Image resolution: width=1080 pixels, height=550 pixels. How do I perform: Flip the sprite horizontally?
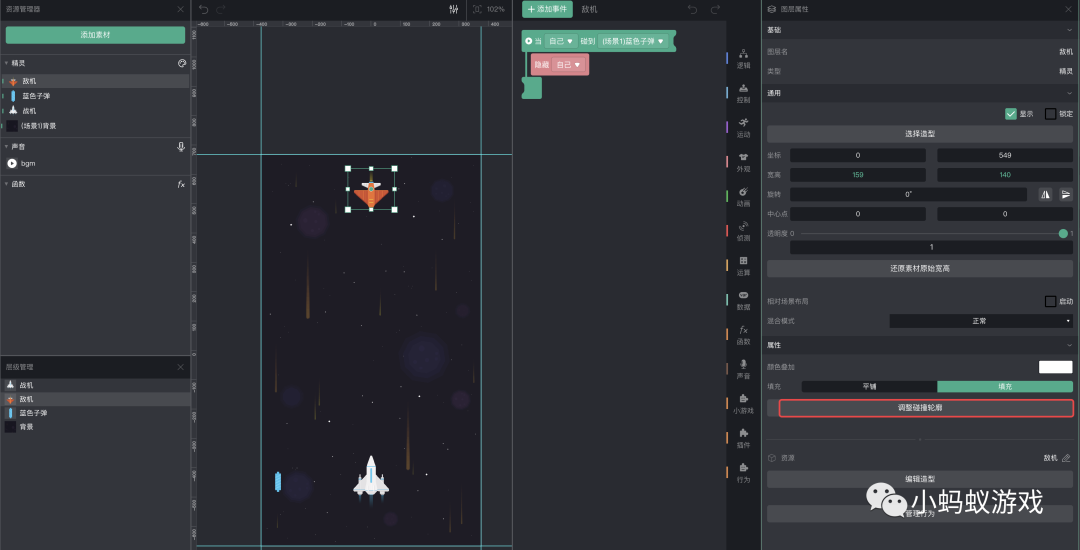(1046, 194)
